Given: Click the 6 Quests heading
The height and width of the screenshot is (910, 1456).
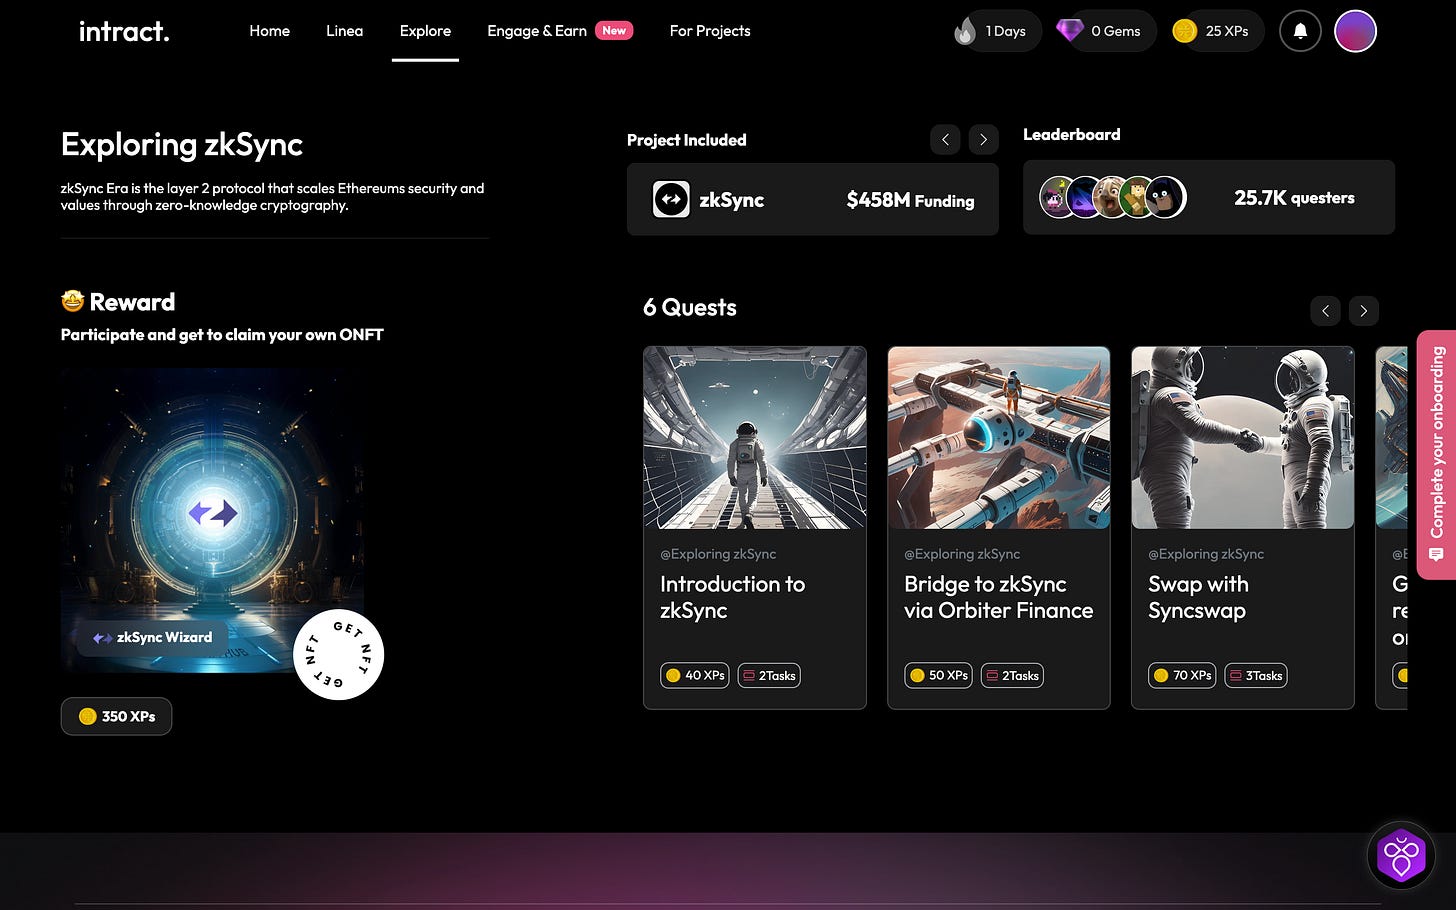Looking at the screenshot, I should pyautogui.click(x=690, y=307).
